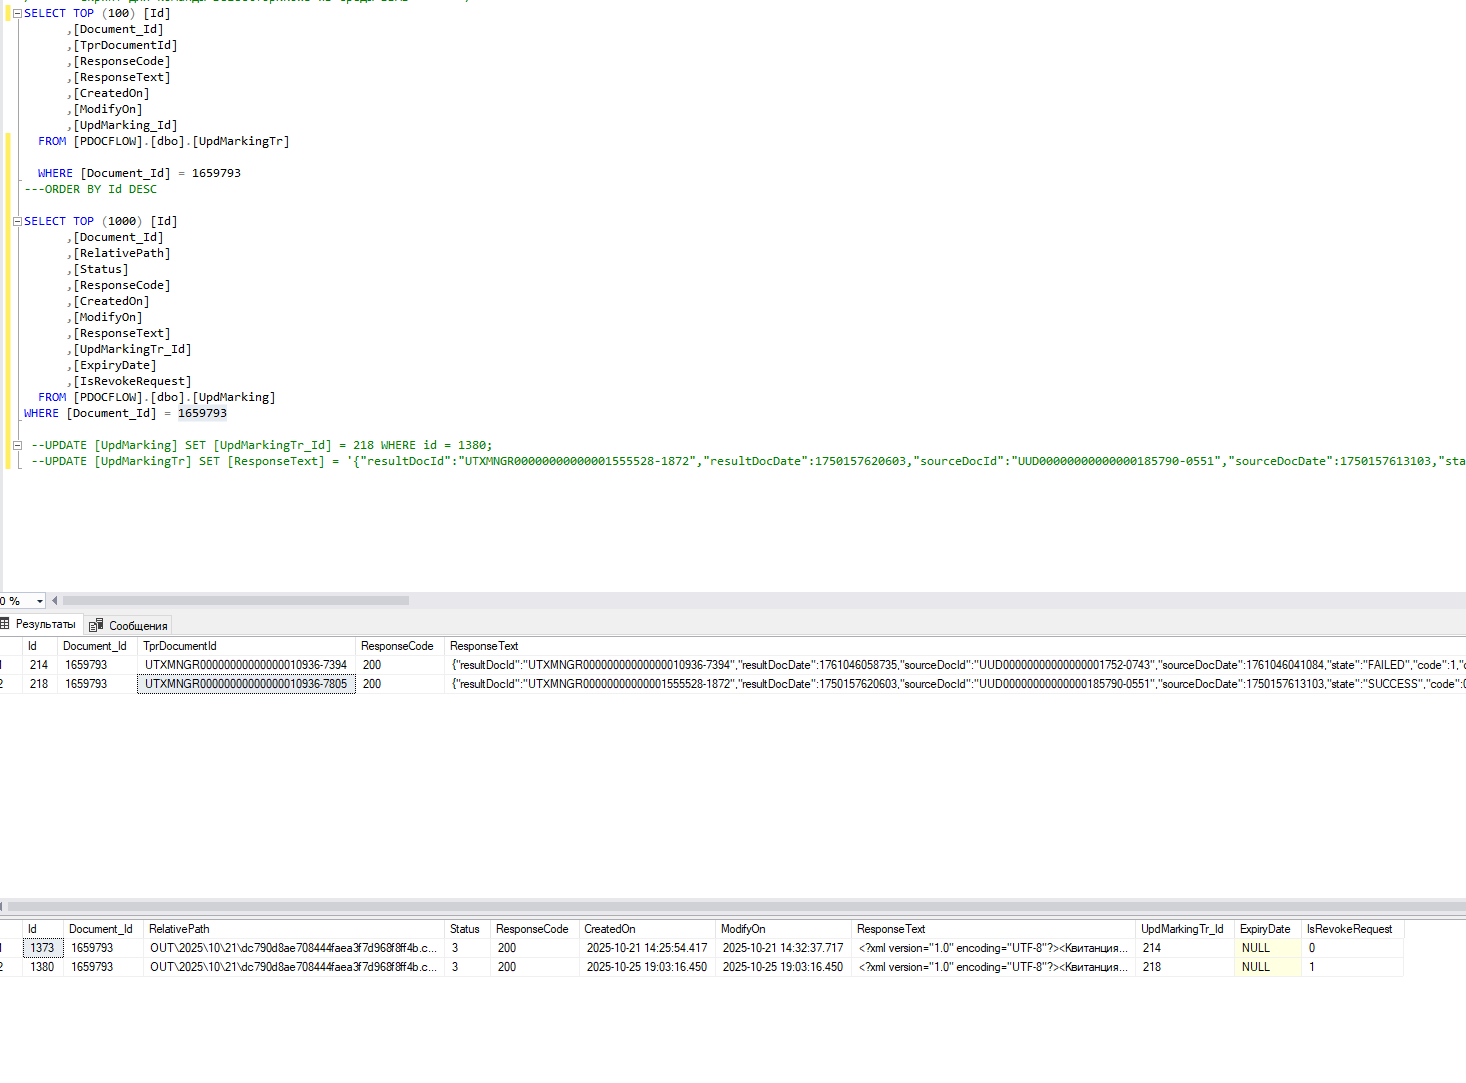Select ModifyOn value 2025-10-21 14:32:37.717

(783, 948)
